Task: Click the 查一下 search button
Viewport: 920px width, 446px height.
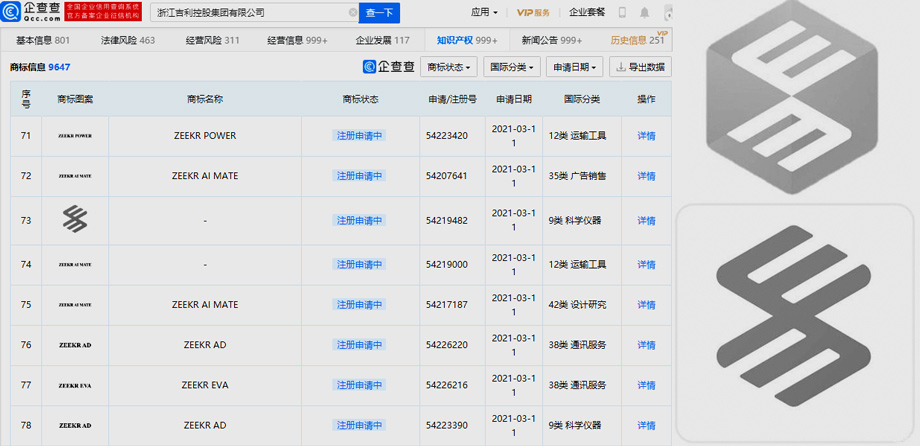Action: tap(380, 12)
